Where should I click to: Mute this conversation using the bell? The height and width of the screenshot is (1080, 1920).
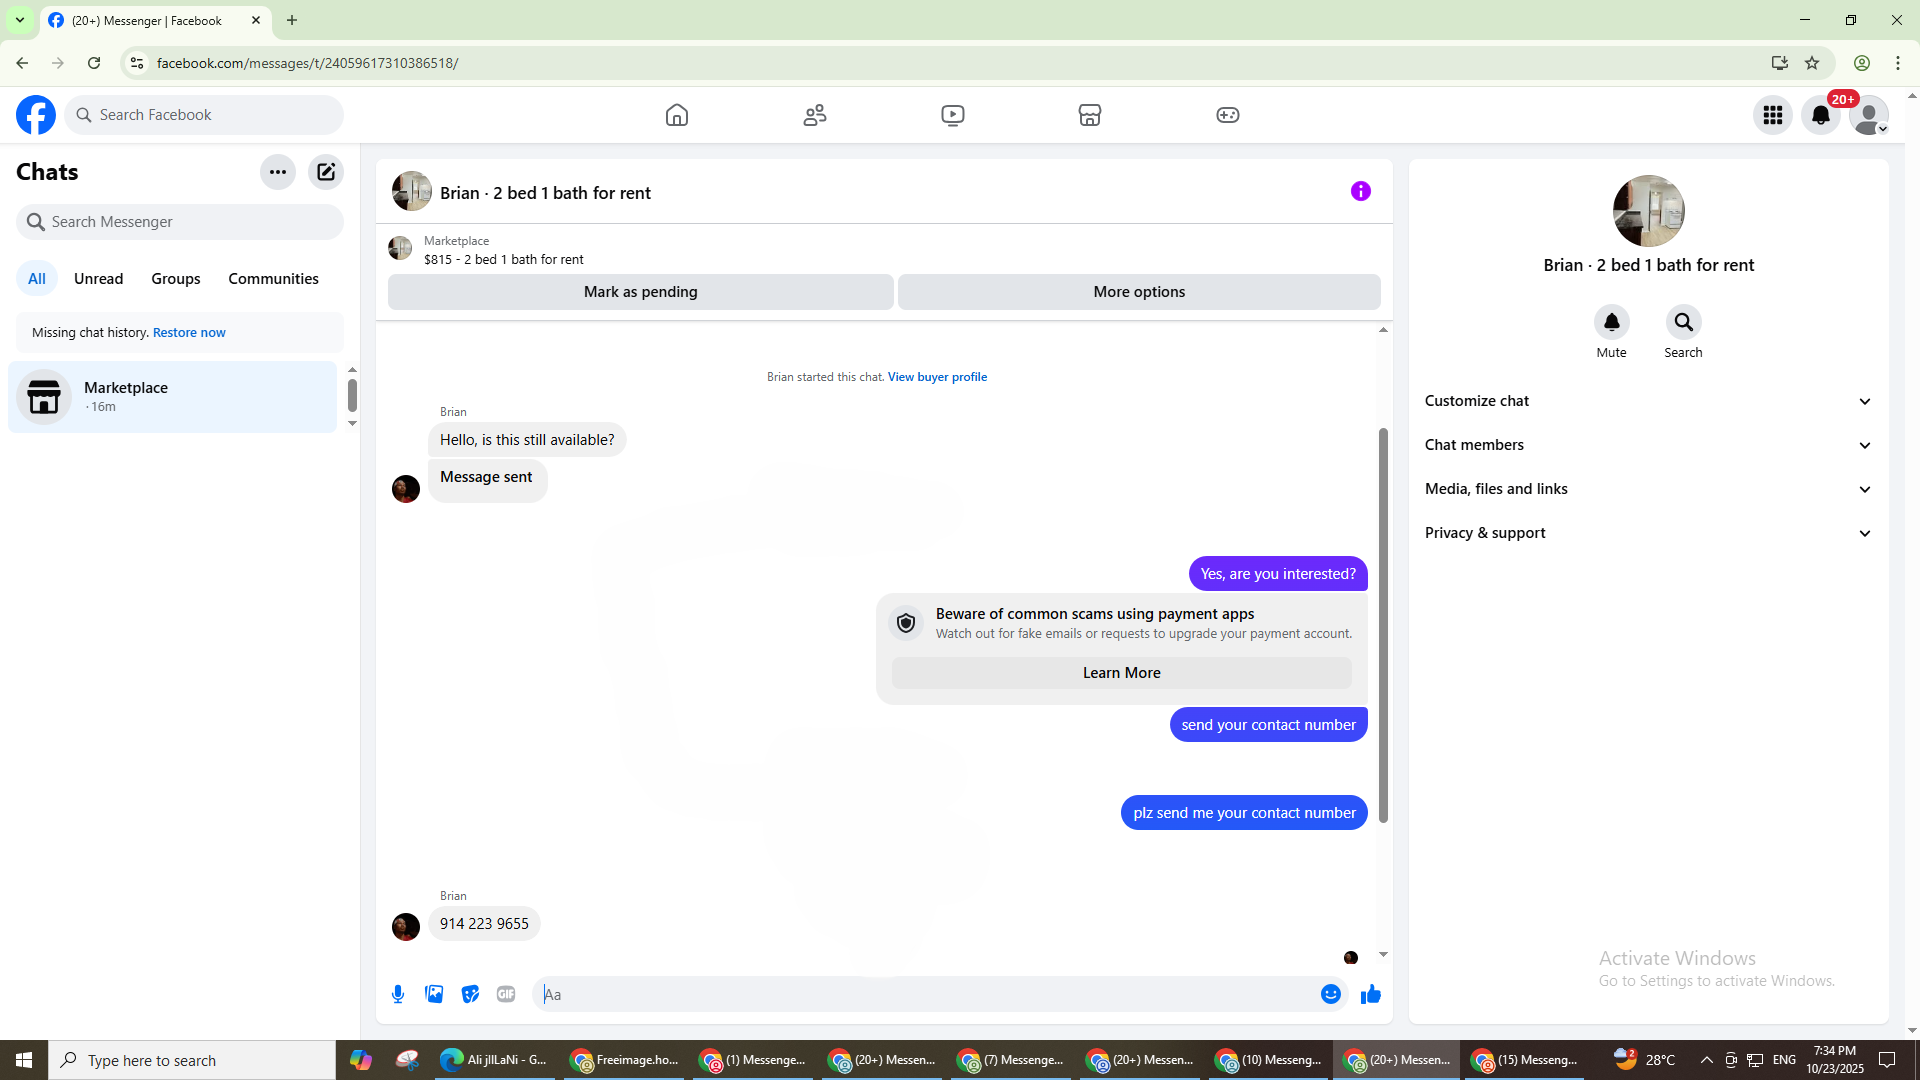tap(1611, 322)
